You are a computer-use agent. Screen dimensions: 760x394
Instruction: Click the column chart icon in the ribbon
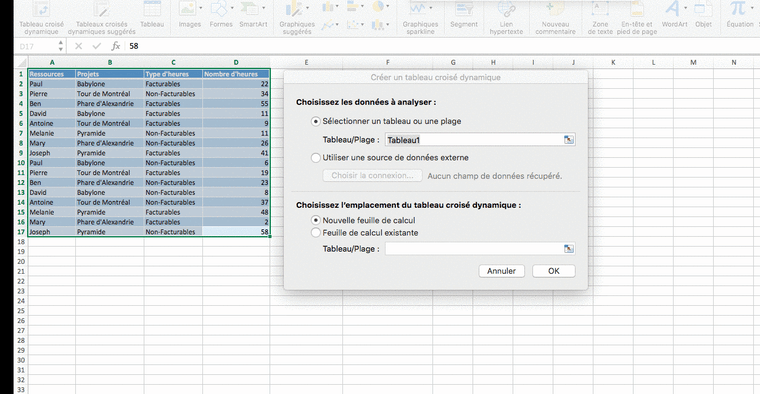click(328, 6)
